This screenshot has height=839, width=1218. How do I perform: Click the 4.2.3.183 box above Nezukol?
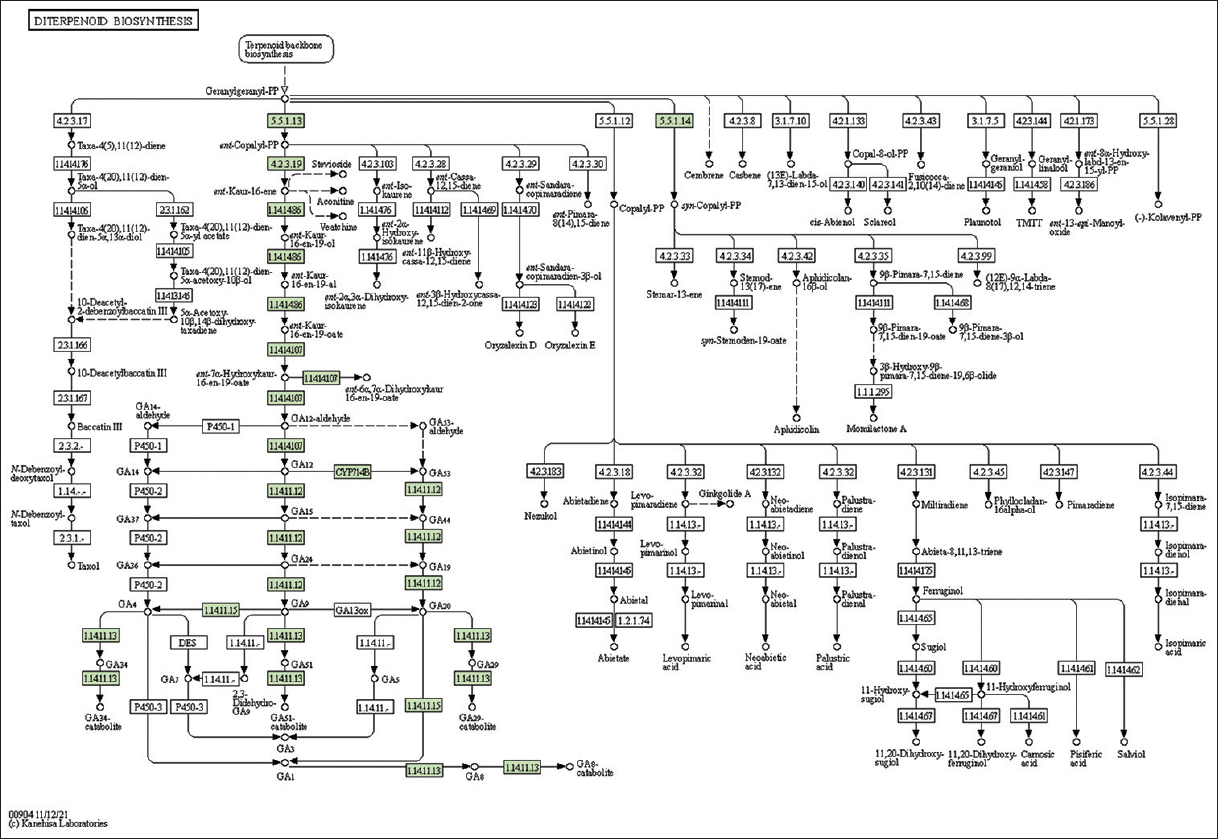[x=544, y=471]
